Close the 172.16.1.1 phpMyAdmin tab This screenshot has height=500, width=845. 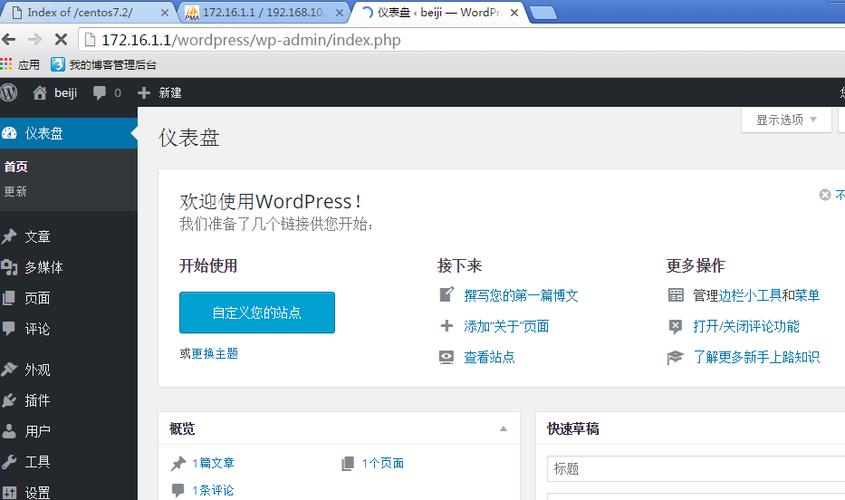(340, 12)
